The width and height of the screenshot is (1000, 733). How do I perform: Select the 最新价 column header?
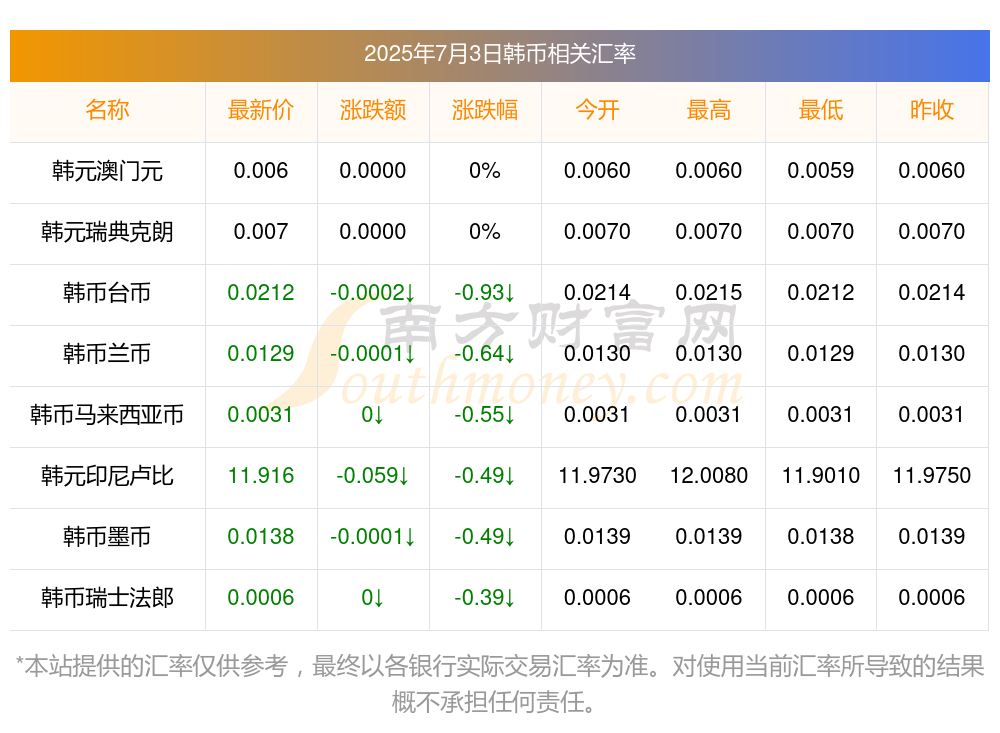[x=261, y=110]
